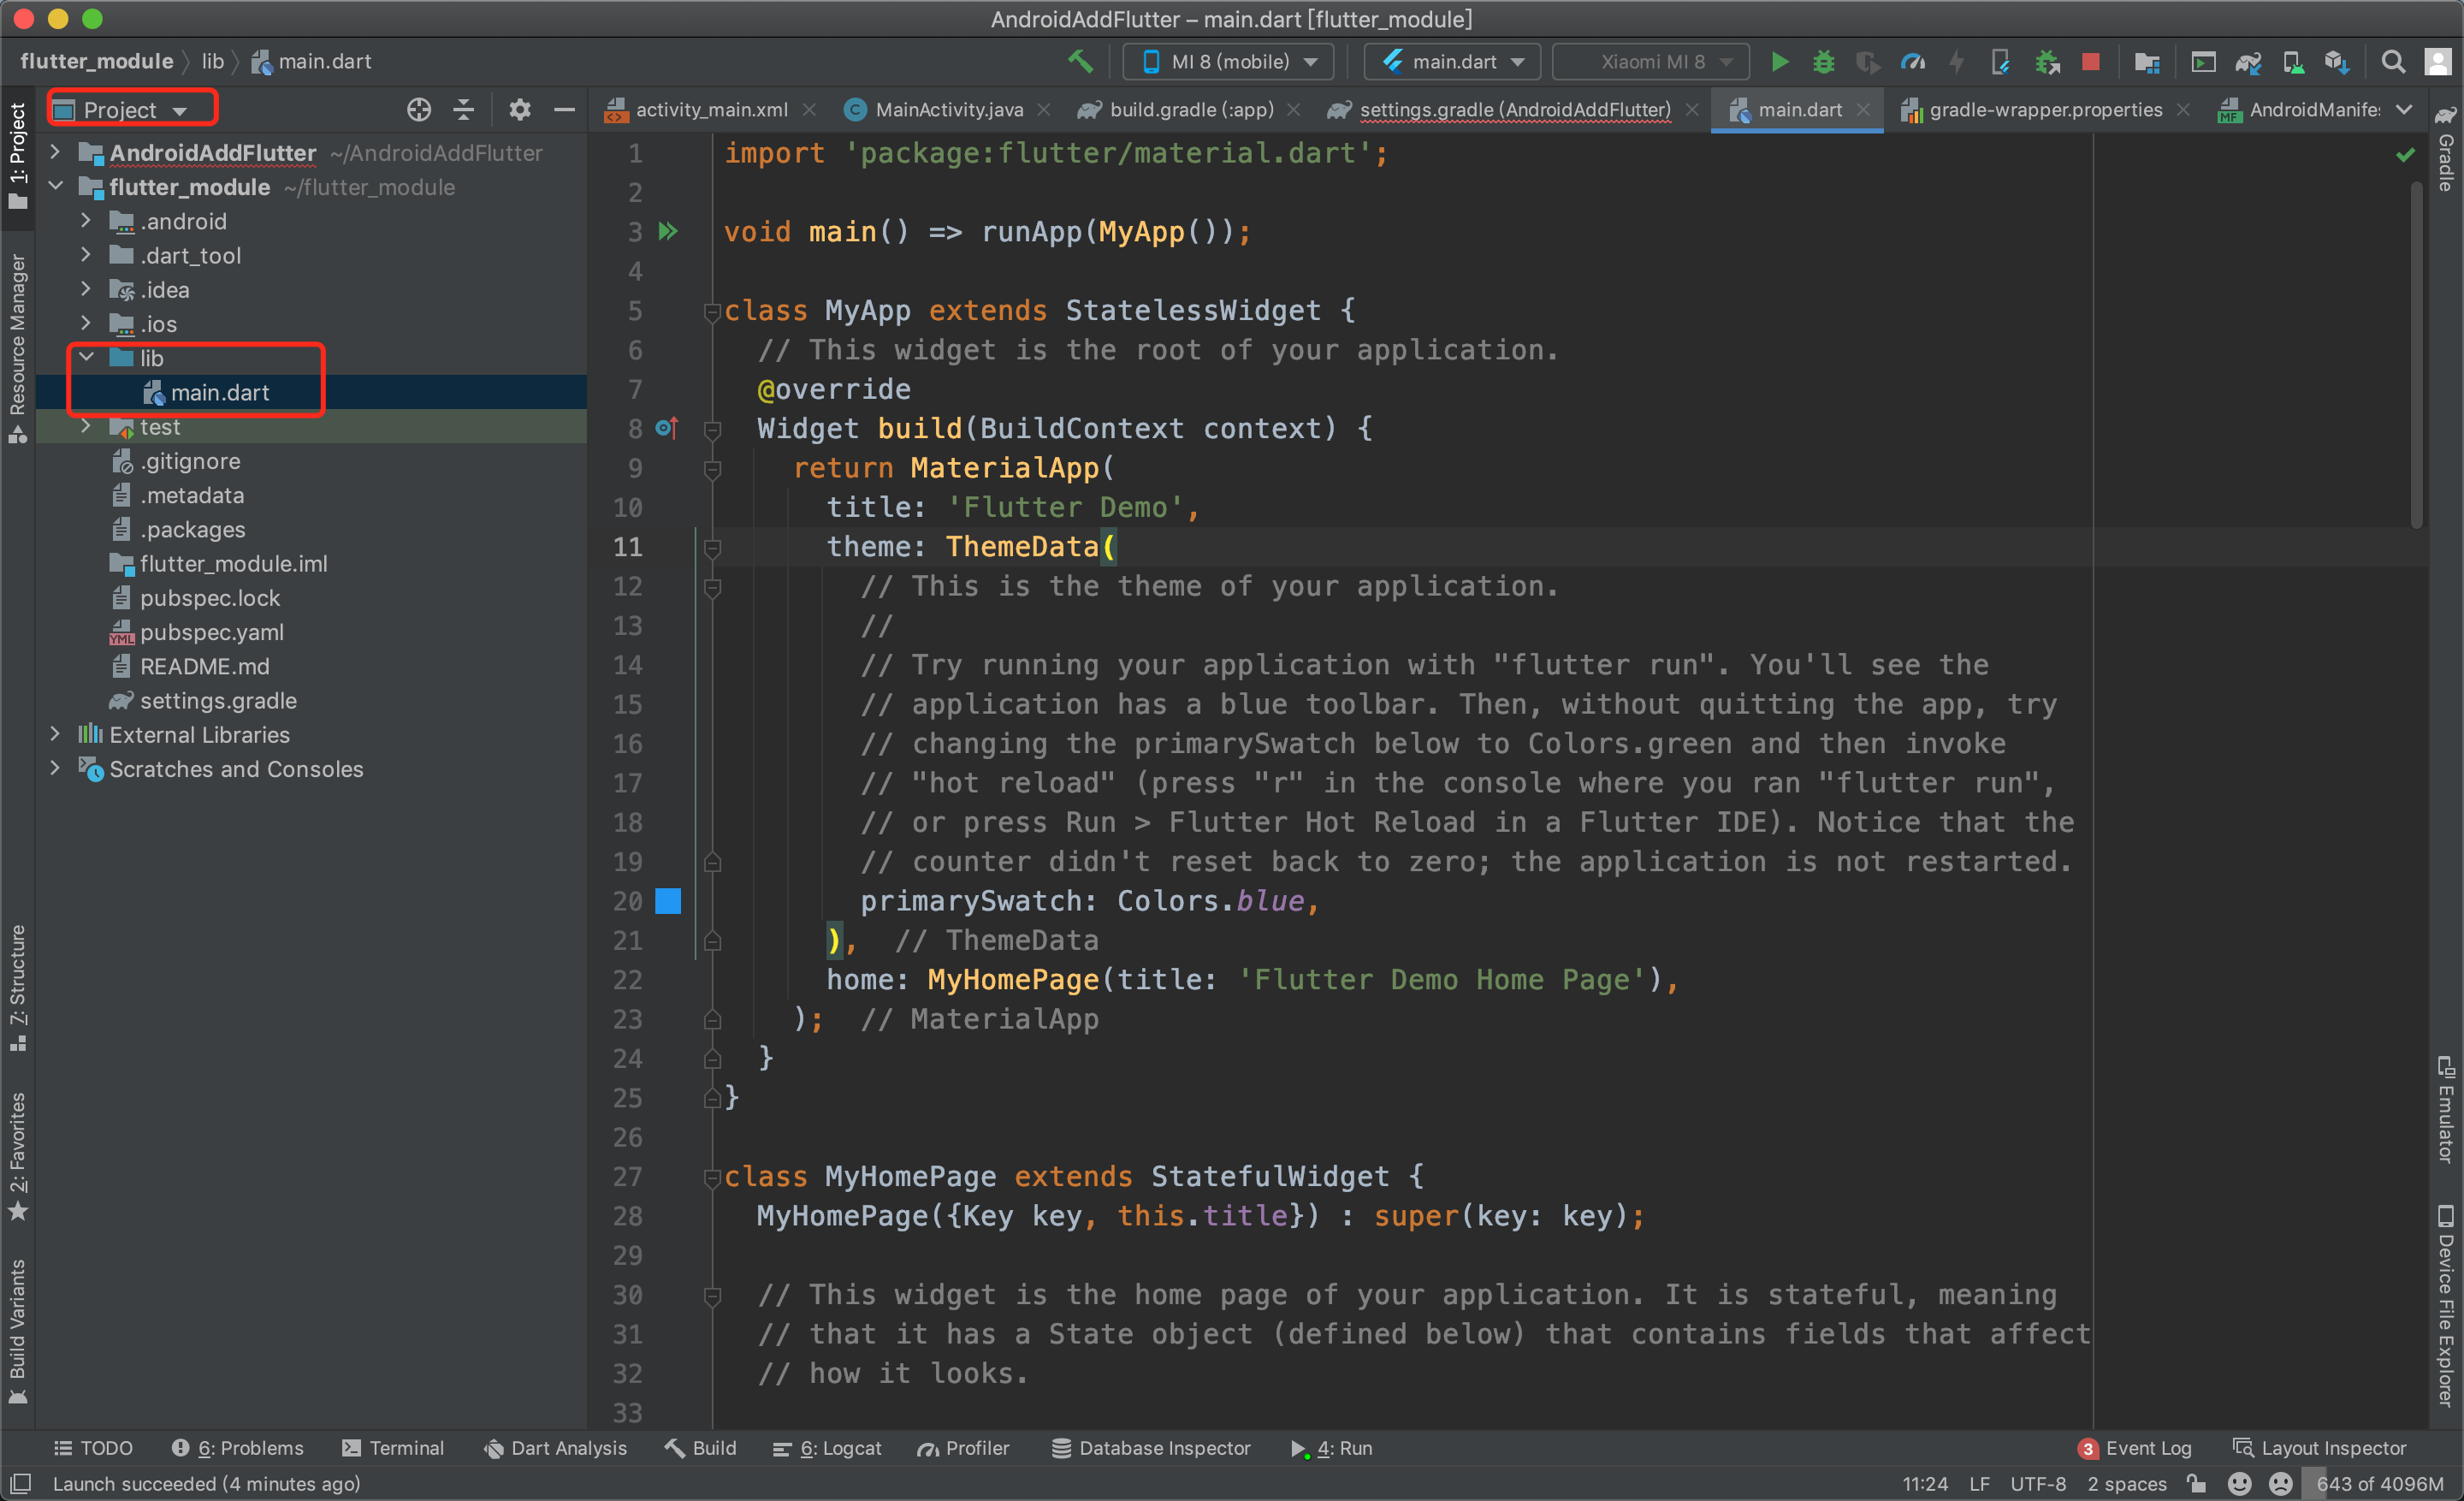Image resolution: width=2464 pixels, height=1501 pixels.
Task: Open Search Everywhere magnifier icon
Action: click(x=2392, y=62)
